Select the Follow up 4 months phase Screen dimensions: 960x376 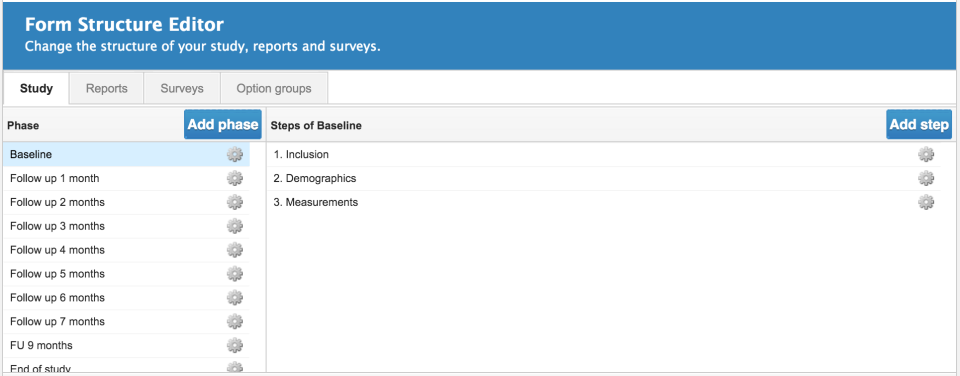[x=126, y=250]
